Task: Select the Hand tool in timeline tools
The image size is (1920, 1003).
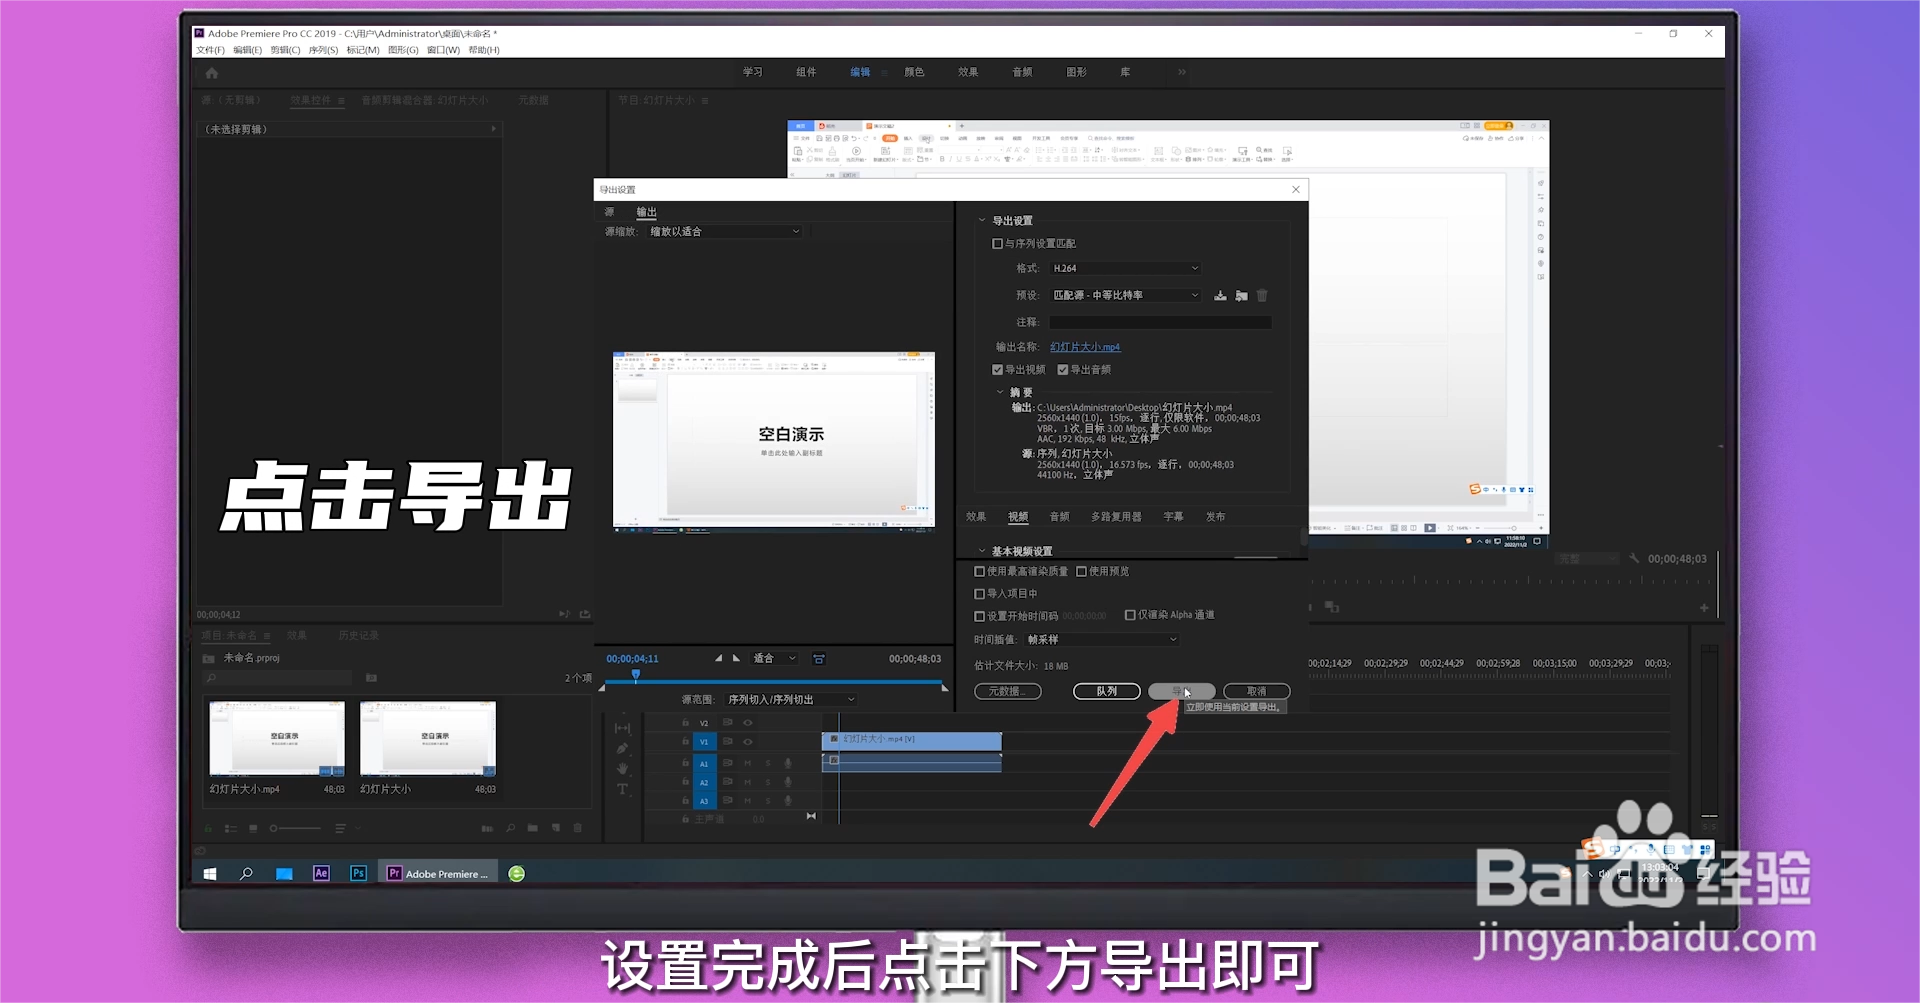Action: [x=622, y=768]
